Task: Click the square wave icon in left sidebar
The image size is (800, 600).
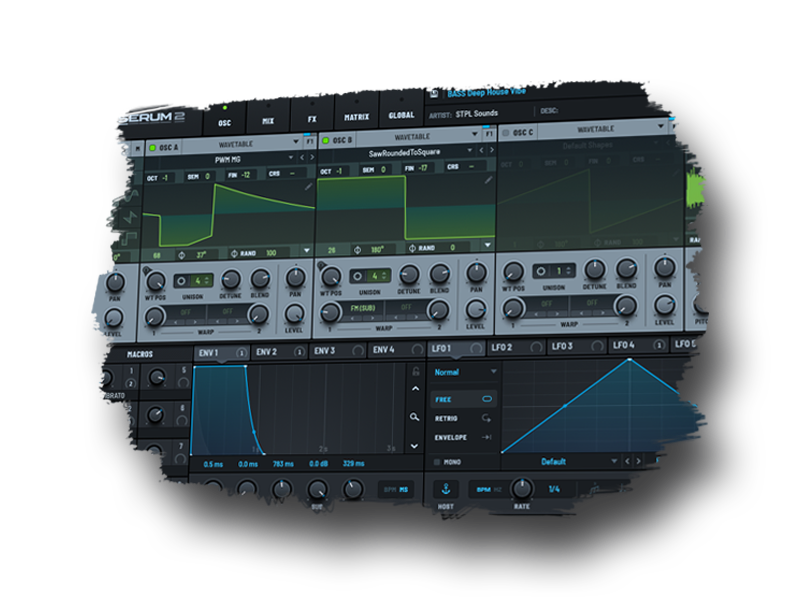Action: [x=127, y=238]
